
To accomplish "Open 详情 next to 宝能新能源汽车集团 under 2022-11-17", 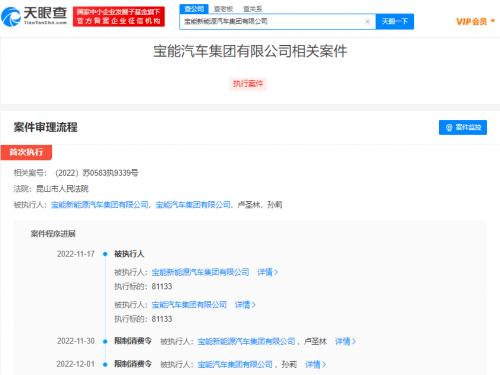I will click(267, 272).
